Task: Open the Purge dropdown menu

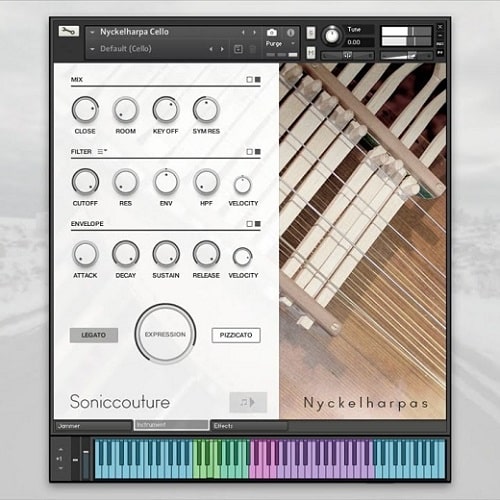Action: (280, 44)
